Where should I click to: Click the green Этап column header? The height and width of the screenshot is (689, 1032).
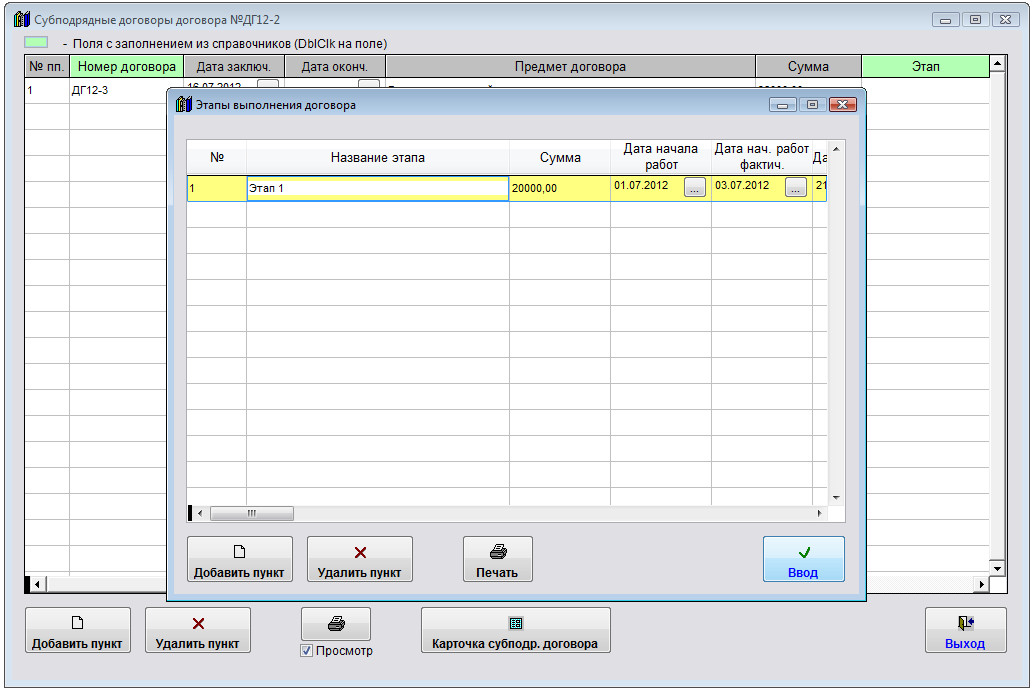(x=925, y=66)
